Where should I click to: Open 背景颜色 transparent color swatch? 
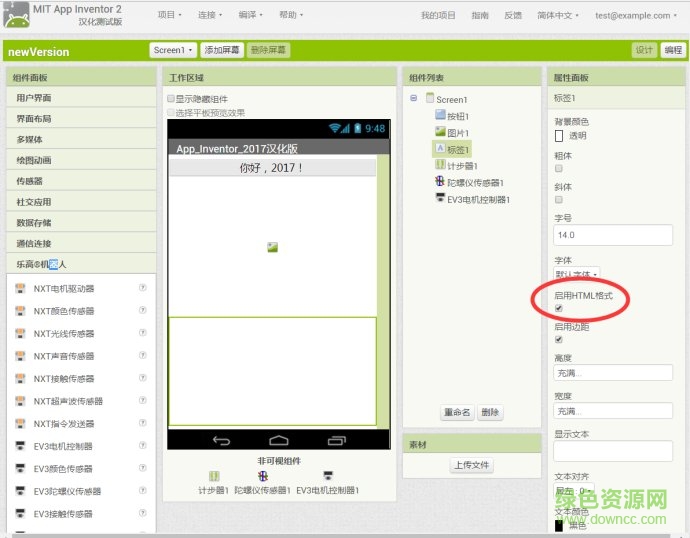559,135
